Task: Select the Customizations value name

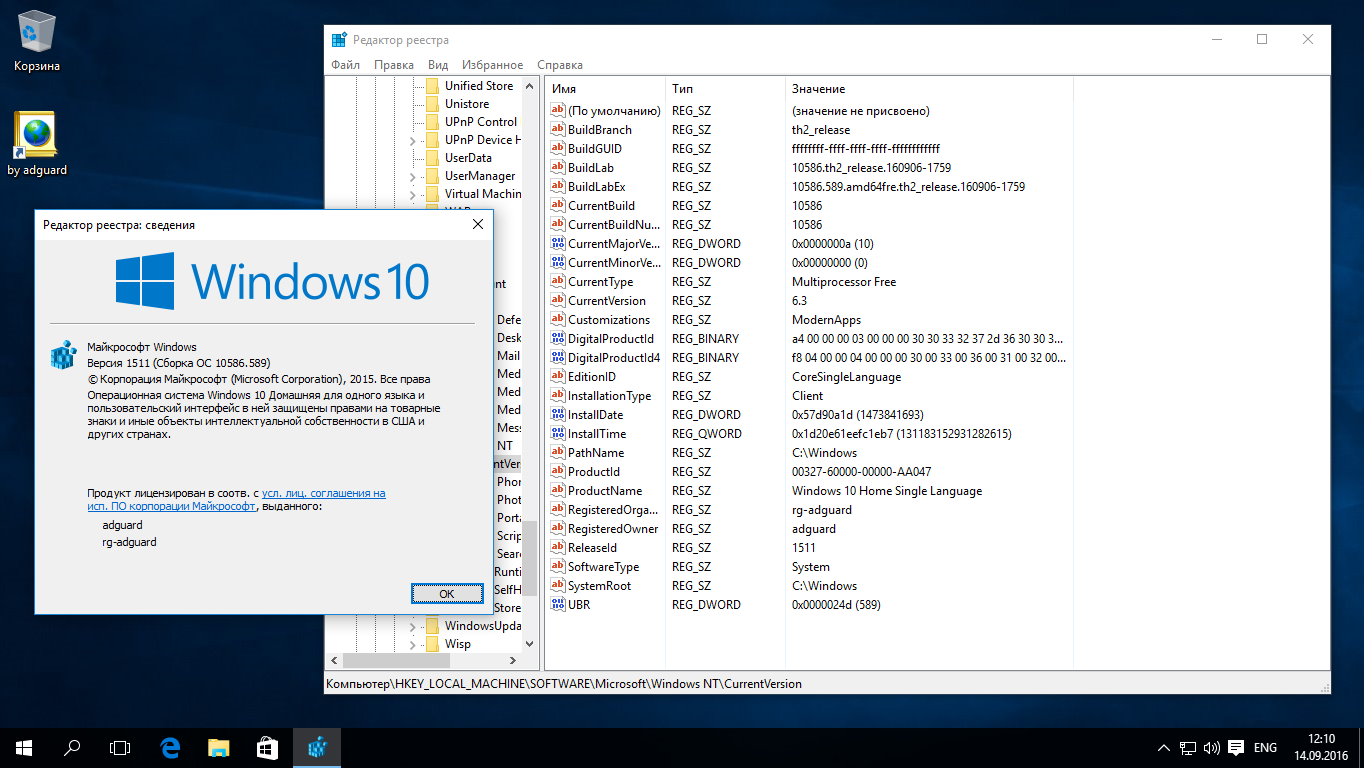Action: (609, 320)
